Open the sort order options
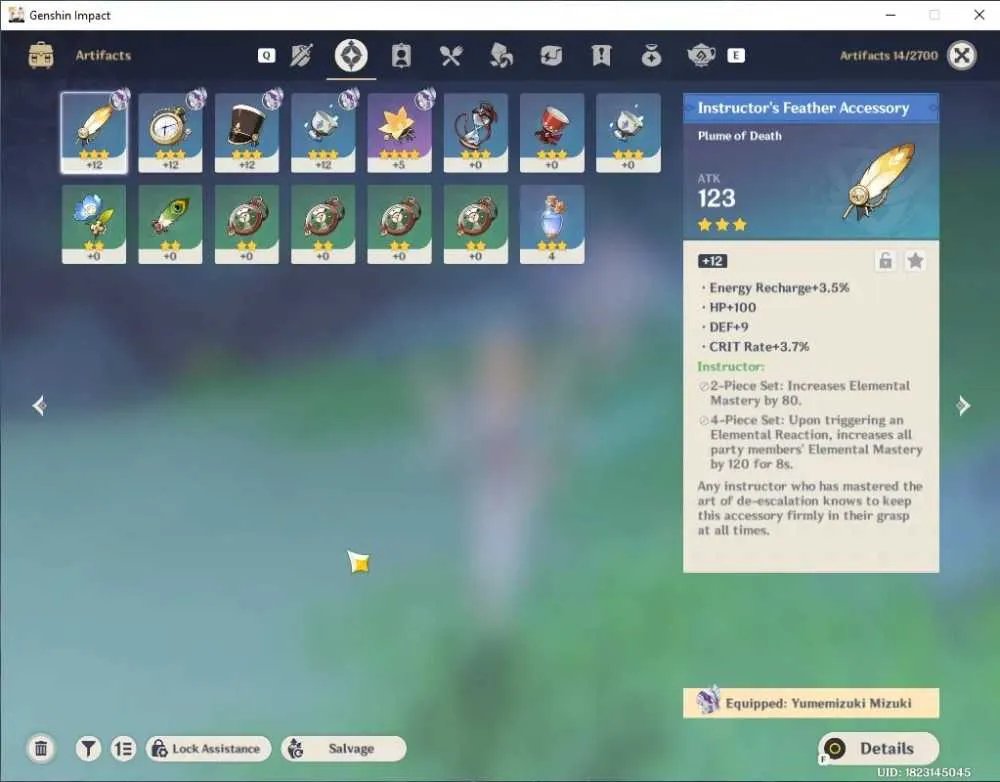The image size is (1000, 782). (123, 748)
